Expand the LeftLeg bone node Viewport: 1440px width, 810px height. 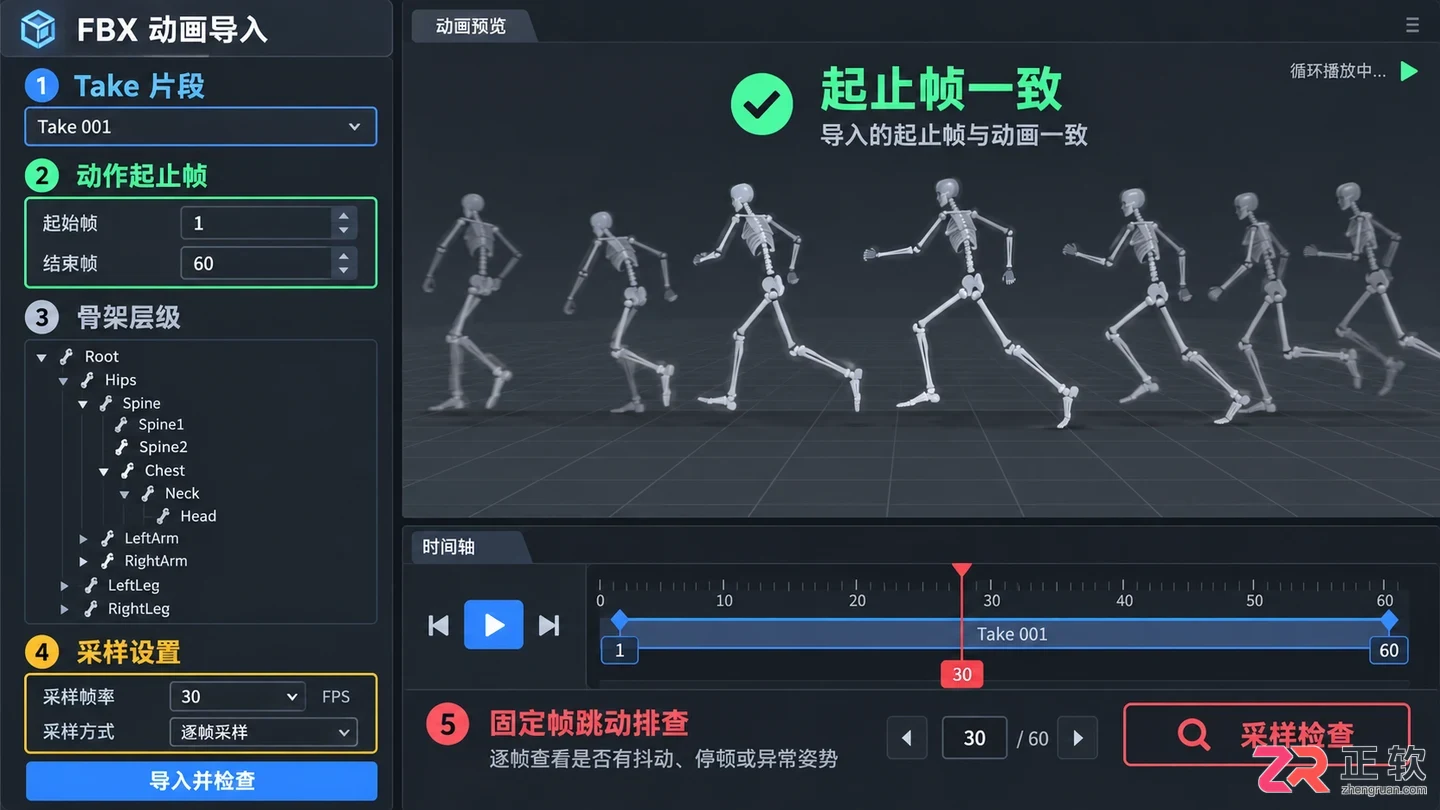[64, 586]
